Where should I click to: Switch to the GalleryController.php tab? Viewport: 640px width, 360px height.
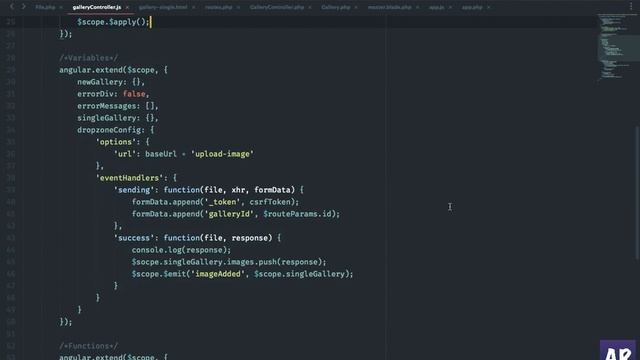click(277, 7)
